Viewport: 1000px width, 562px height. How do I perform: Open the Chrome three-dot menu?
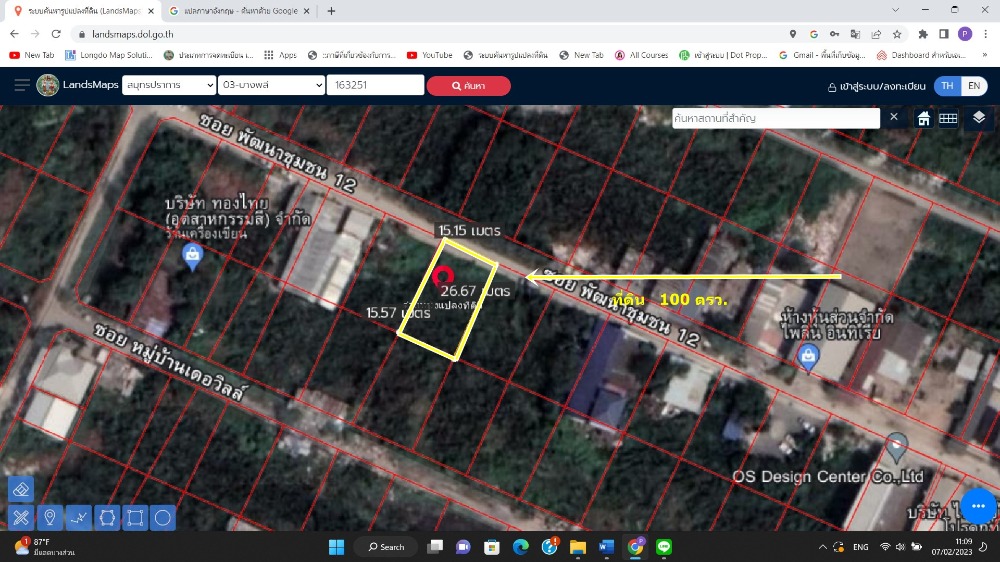click(x=986, y=34)
